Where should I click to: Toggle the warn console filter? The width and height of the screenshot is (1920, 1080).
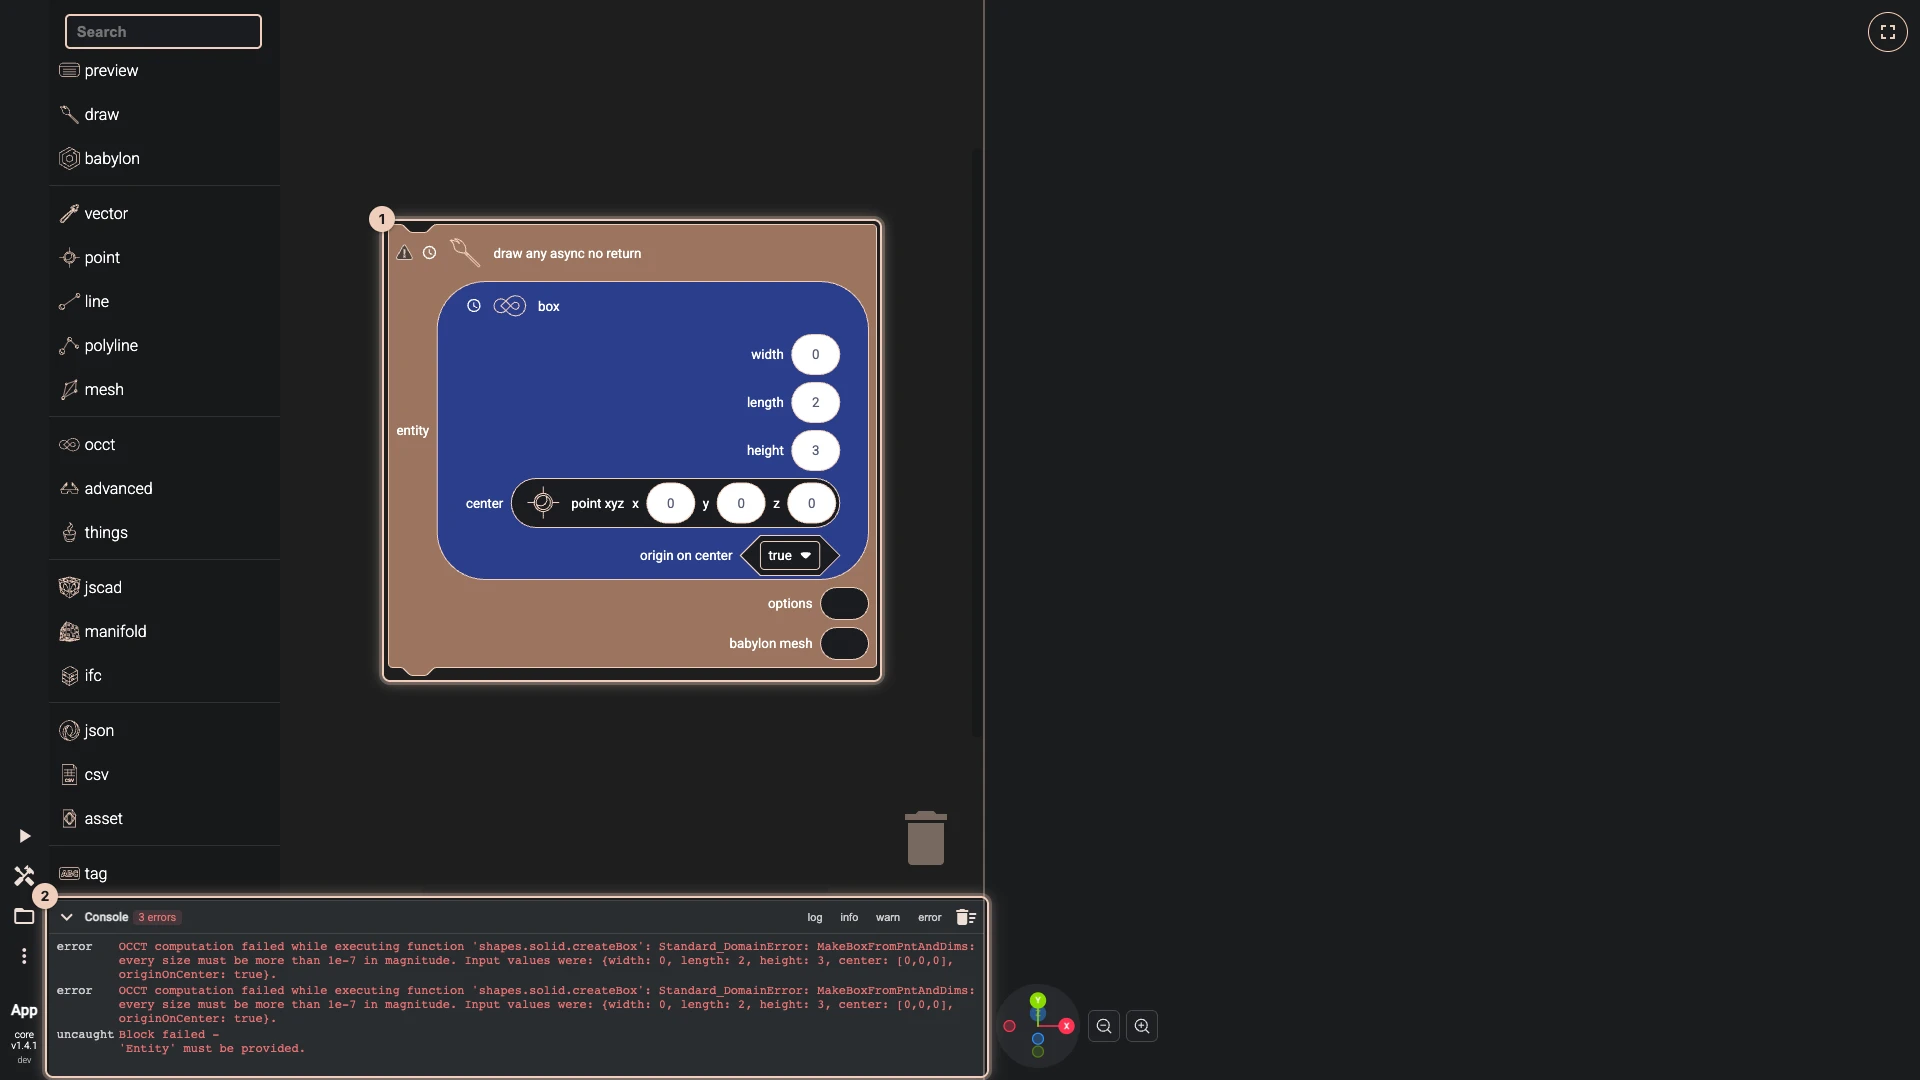[888, 917]
